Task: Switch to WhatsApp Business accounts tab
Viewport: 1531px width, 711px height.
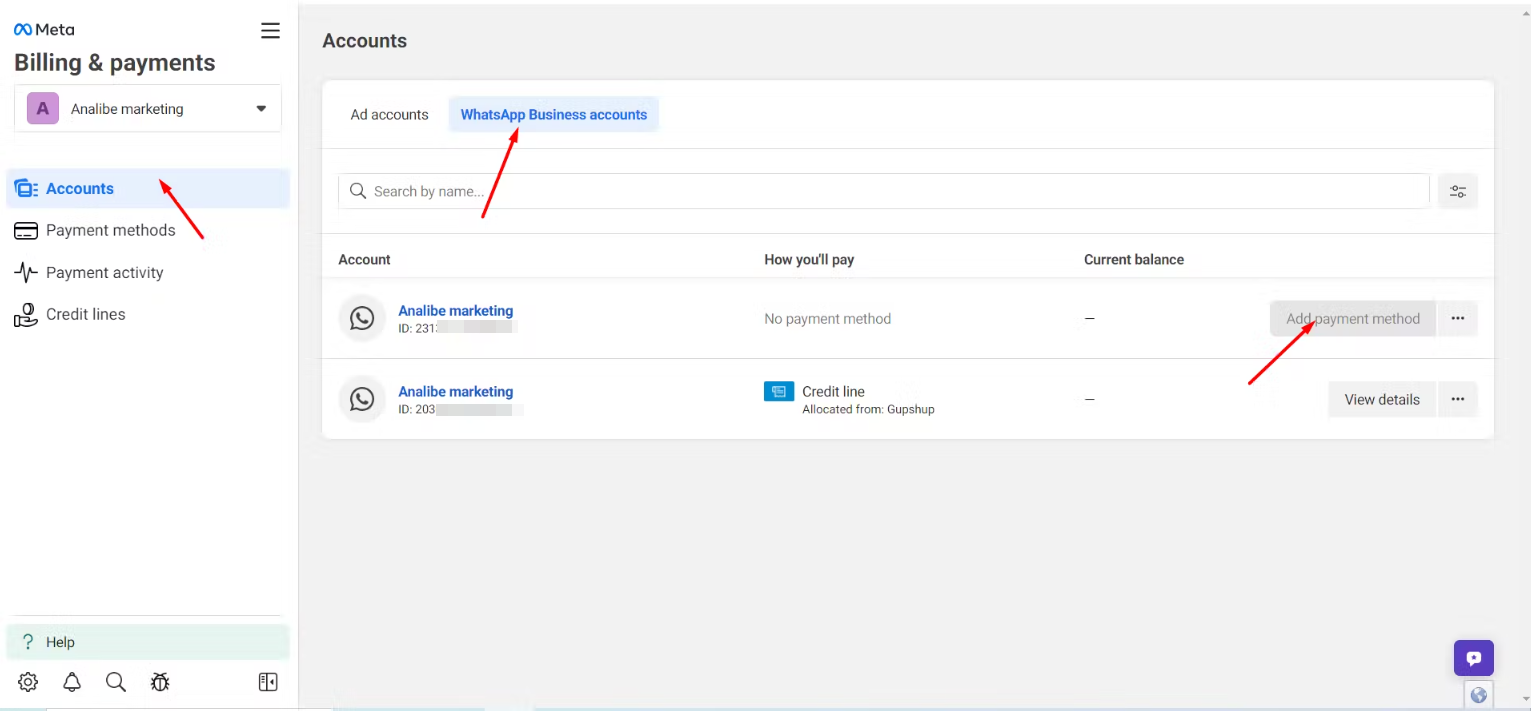Action: [554, 115]
